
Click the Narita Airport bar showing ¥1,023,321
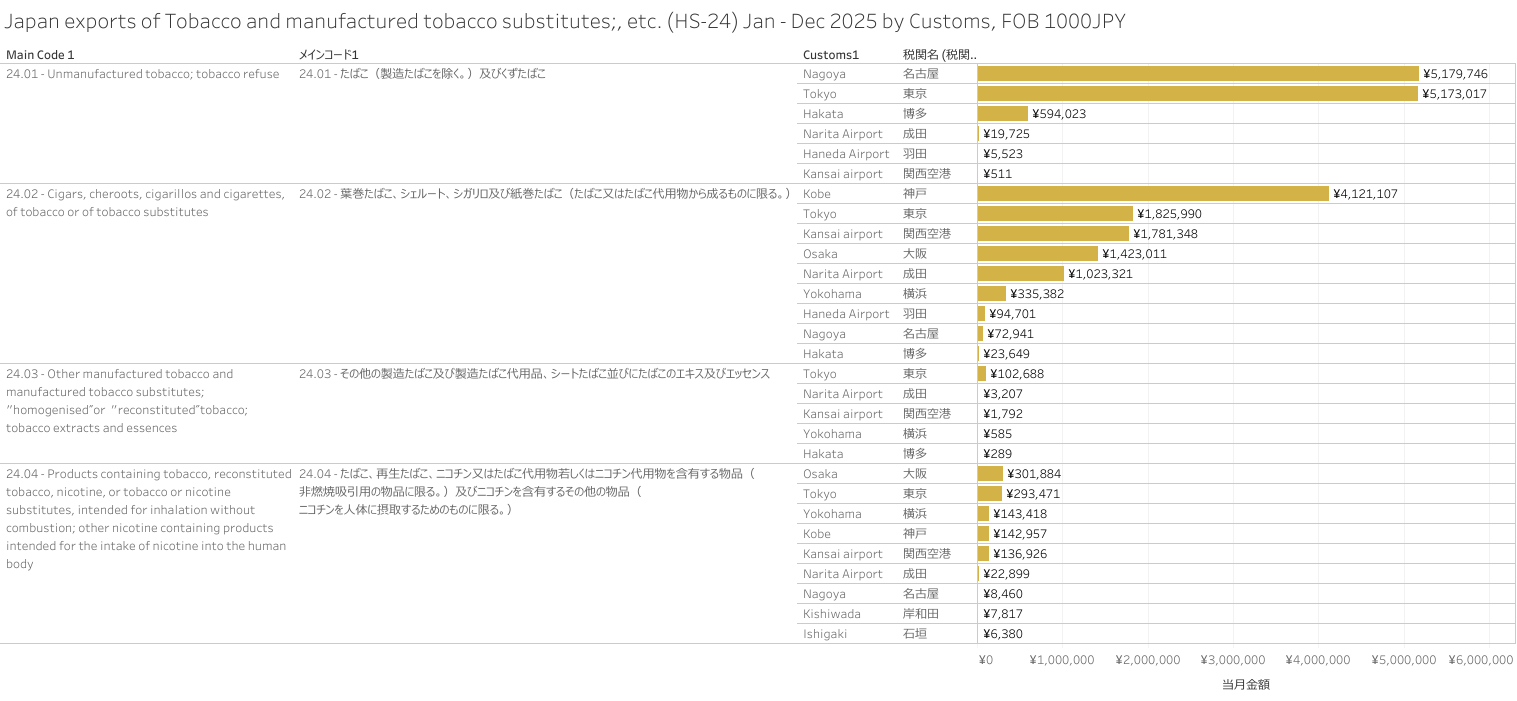(1020, 274)
